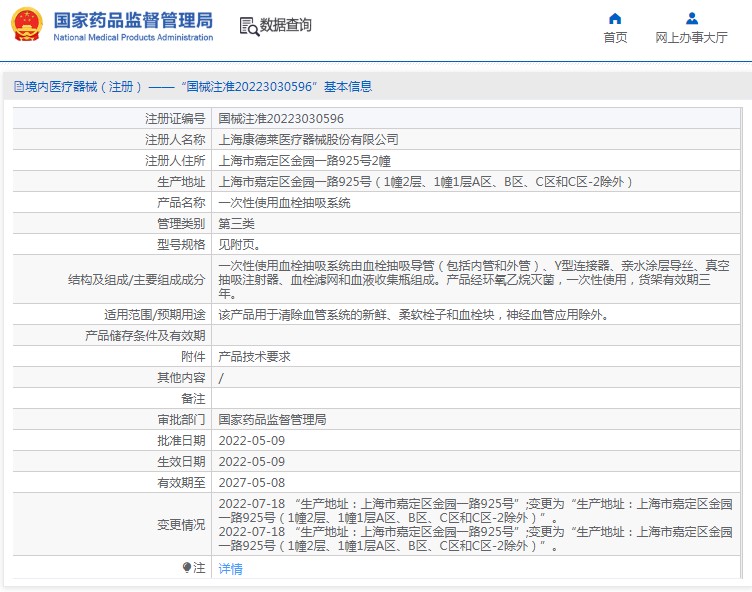
Task: Click the document icon before 境内医疗器械
Action: 19,87
